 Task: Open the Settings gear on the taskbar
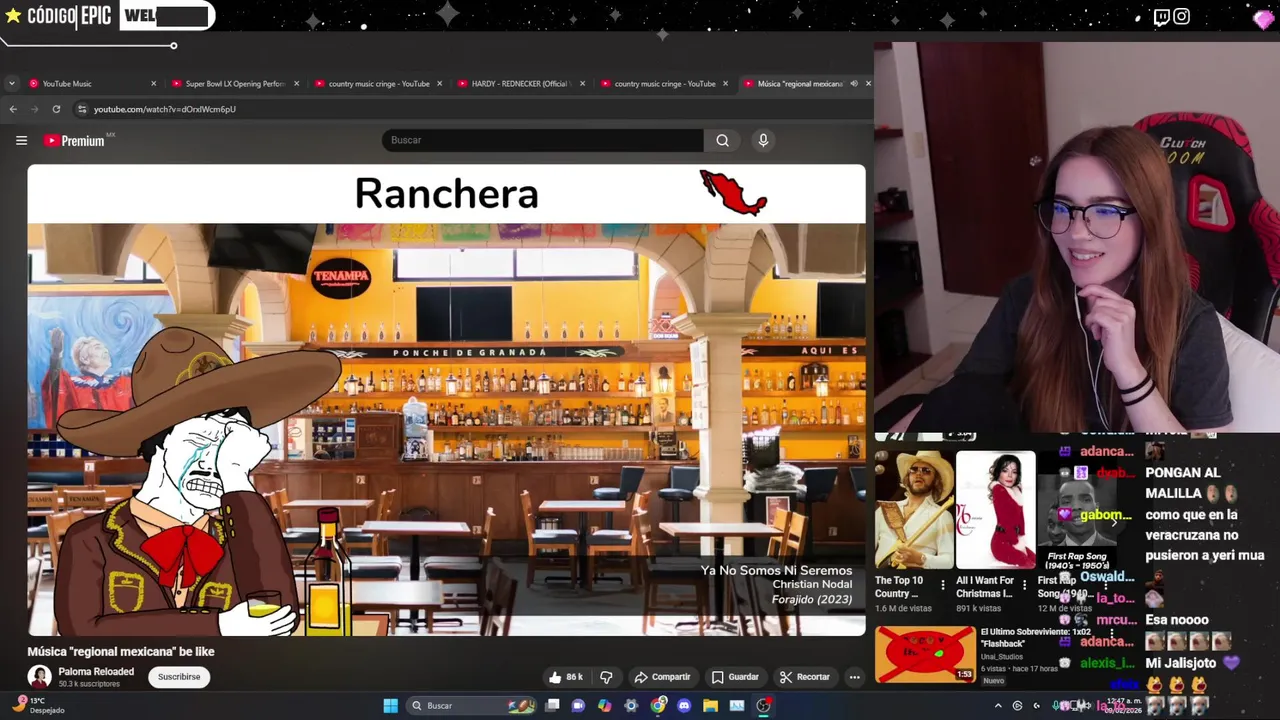pyautogui.click(x=631, y=706)
